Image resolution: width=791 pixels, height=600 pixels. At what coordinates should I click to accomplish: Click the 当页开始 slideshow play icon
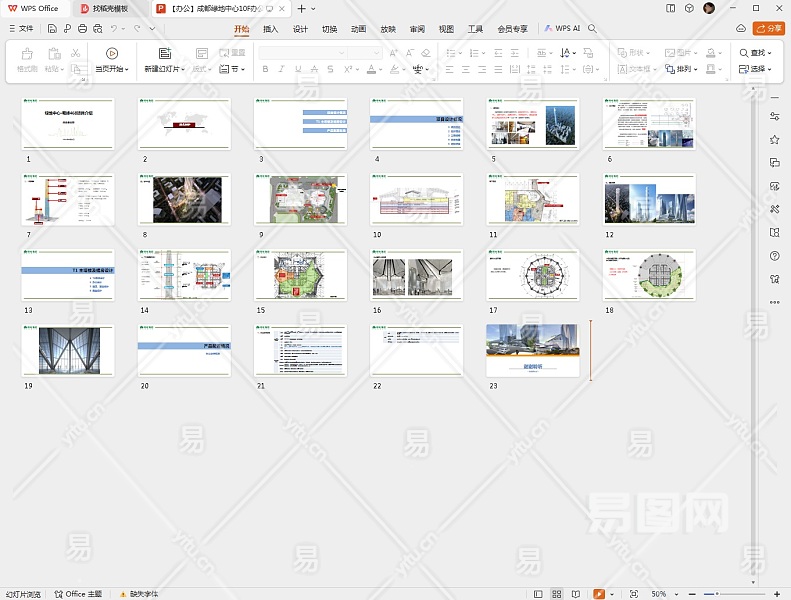(111, 53)
